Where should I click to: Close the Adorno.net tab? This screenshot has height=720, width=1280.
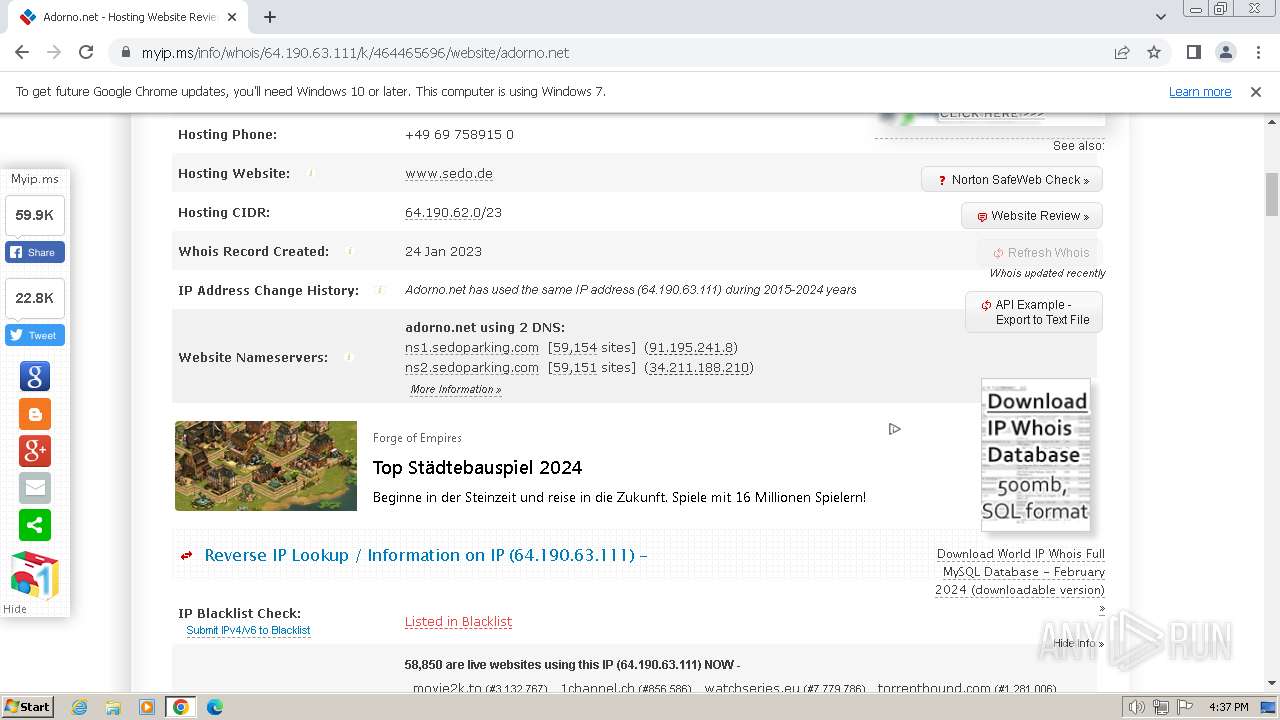pos(232,17)
